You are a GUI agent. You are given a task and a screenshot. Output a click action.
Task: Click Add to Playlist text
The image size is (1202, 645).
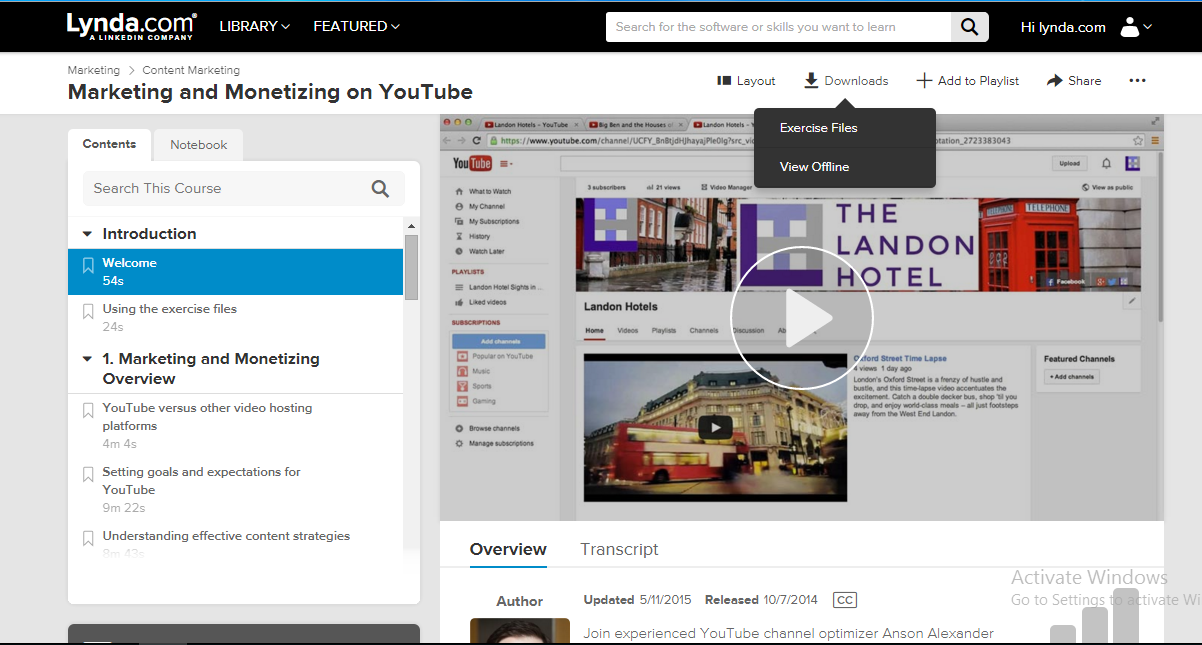pos(978,81)
